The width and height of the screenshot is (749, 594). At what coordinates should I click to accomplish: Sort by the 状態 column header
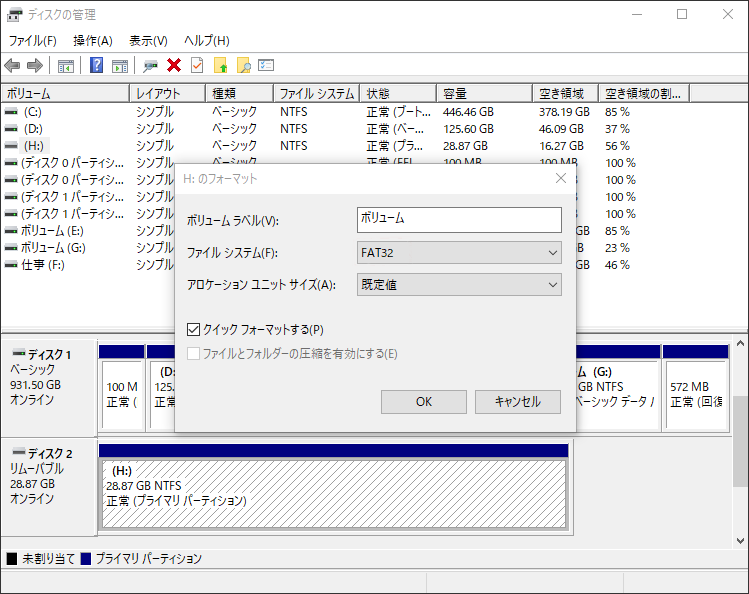(x=398, y=93)
